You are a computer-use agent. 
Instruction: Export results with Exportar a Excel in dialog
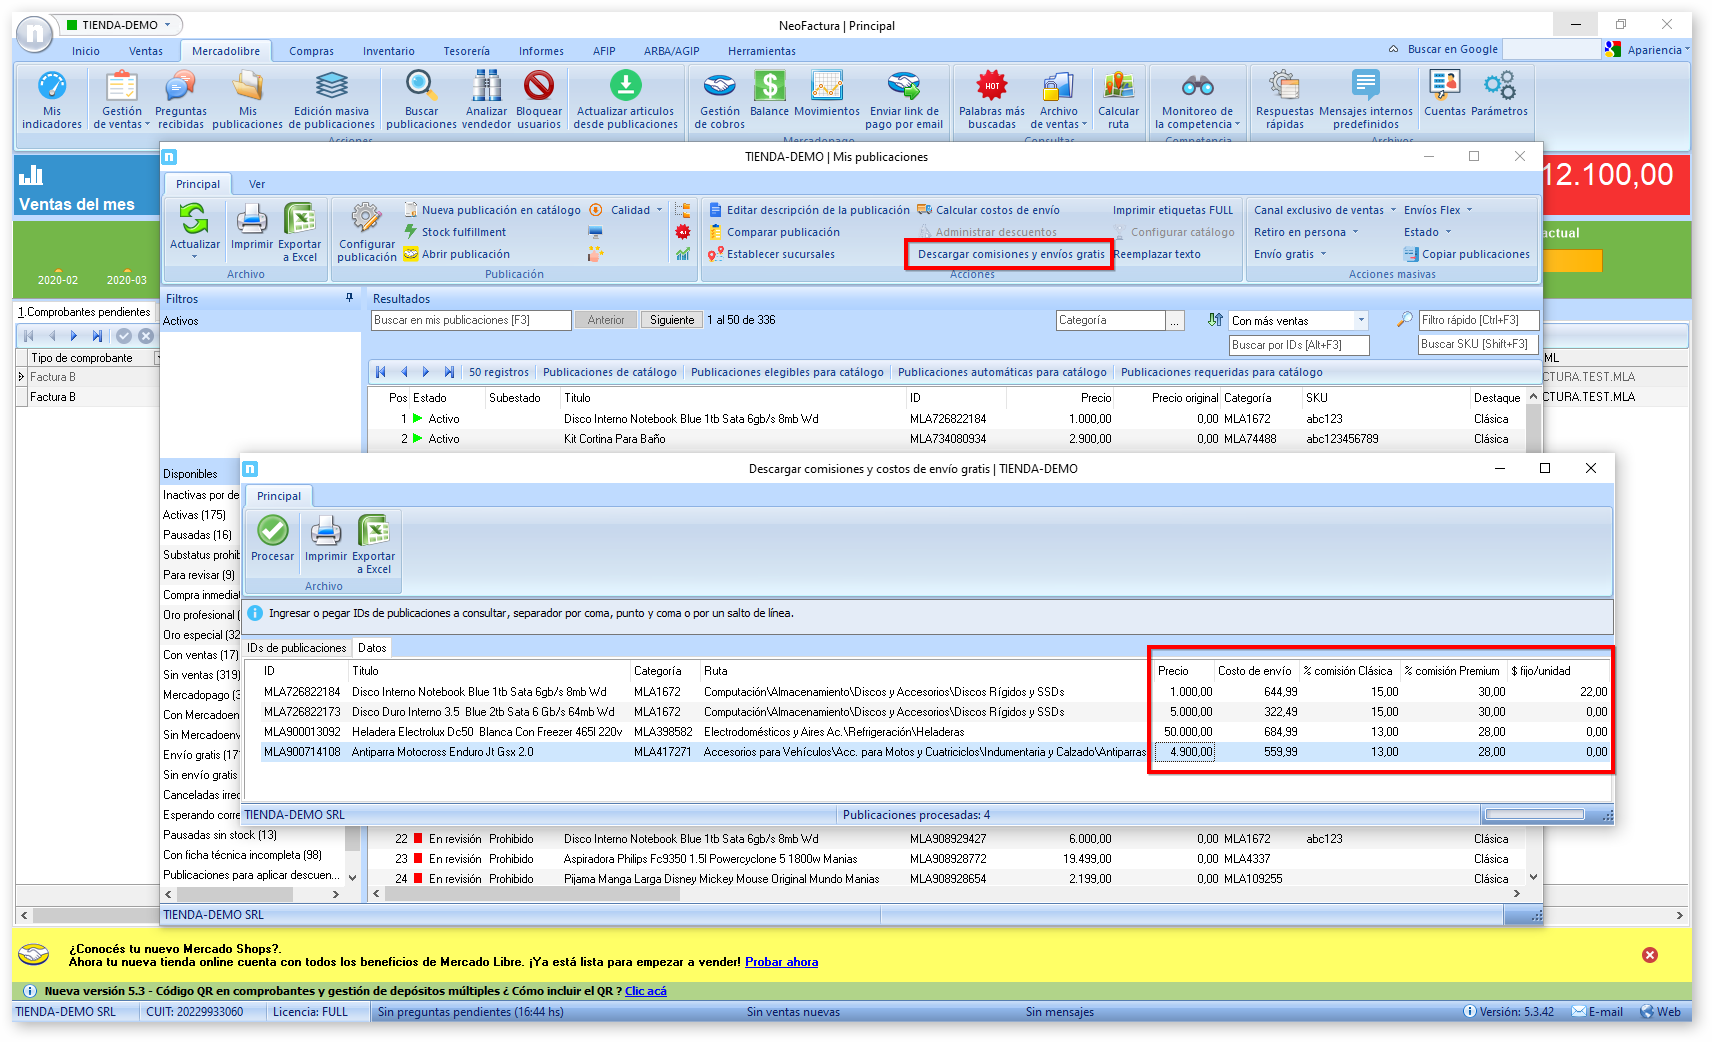point(374,532)
